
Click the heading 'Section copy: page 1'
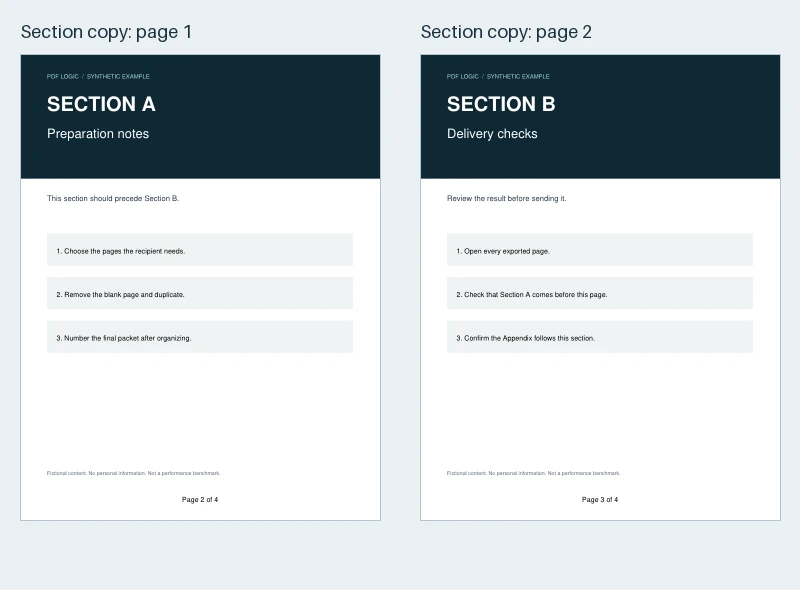click(106, 32)
